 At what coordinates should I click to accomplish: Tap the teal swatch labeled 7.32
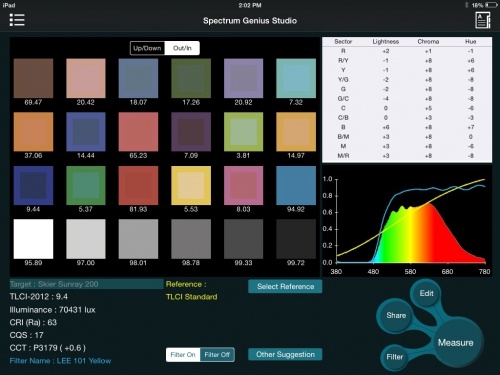[296, 78]
